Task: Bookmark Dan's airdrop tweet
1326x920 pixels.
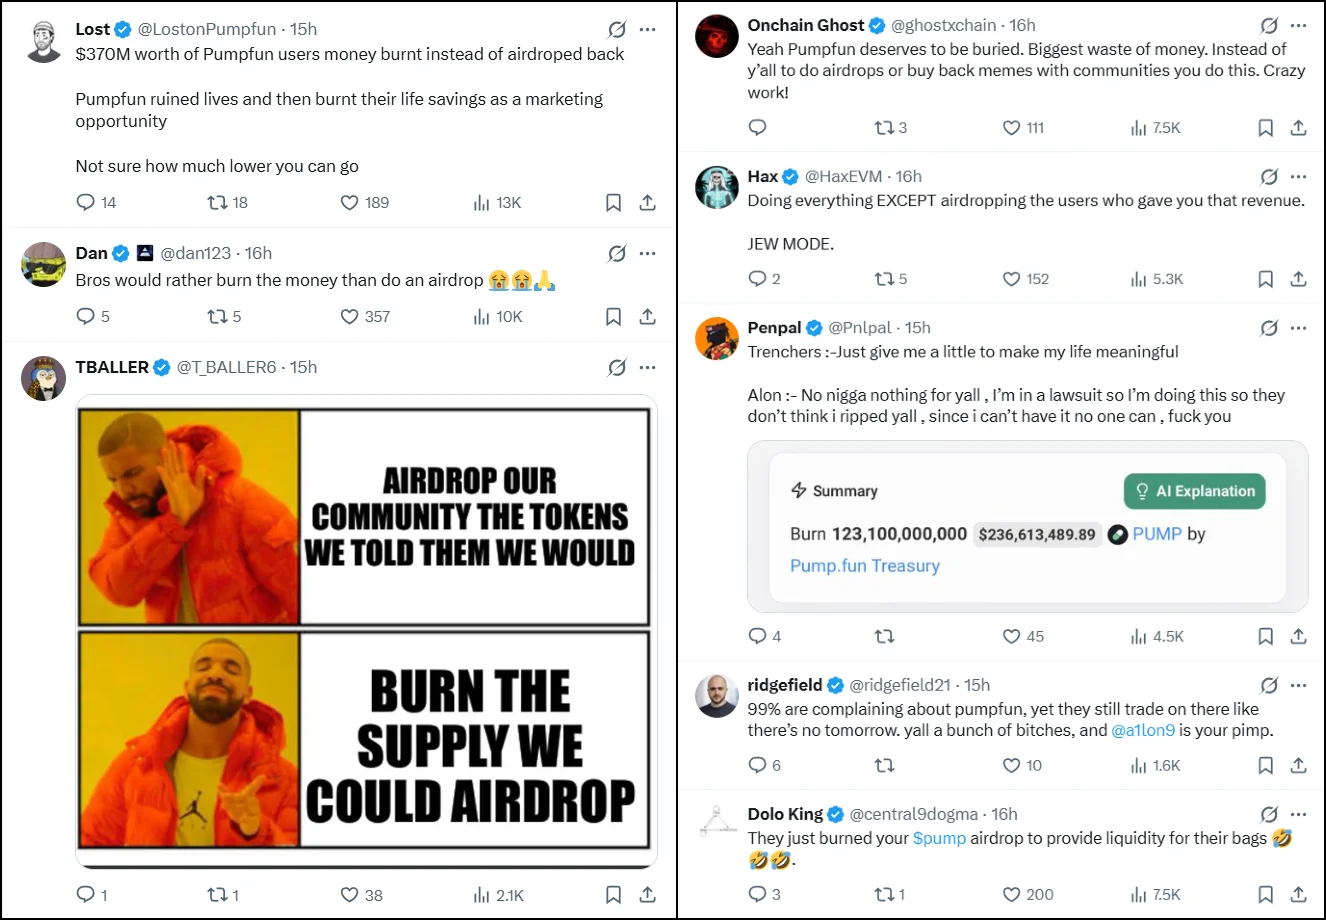Action: tap(613, 316)
